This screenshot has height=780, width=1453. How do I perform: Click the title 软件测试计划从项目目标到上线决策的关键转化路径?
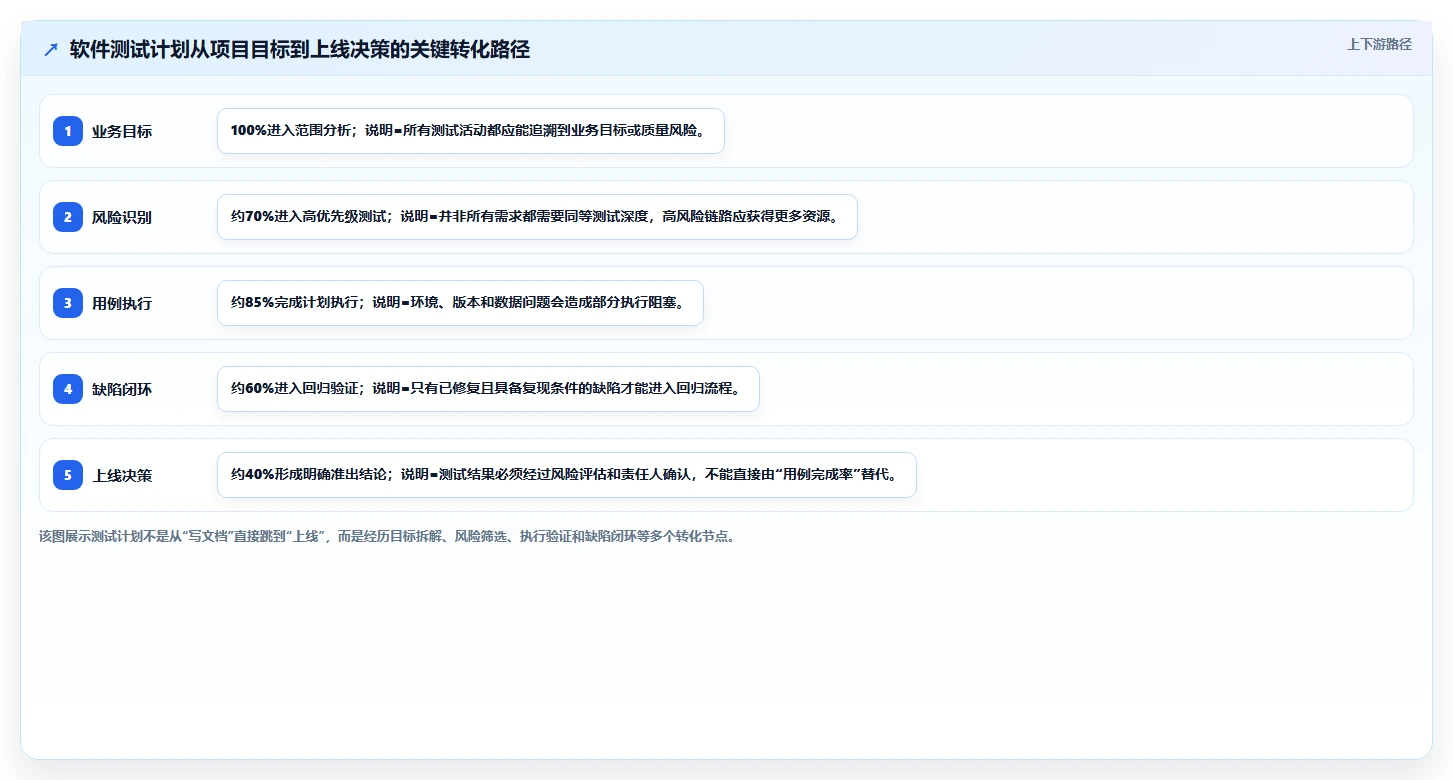click(x=300, y=50)
